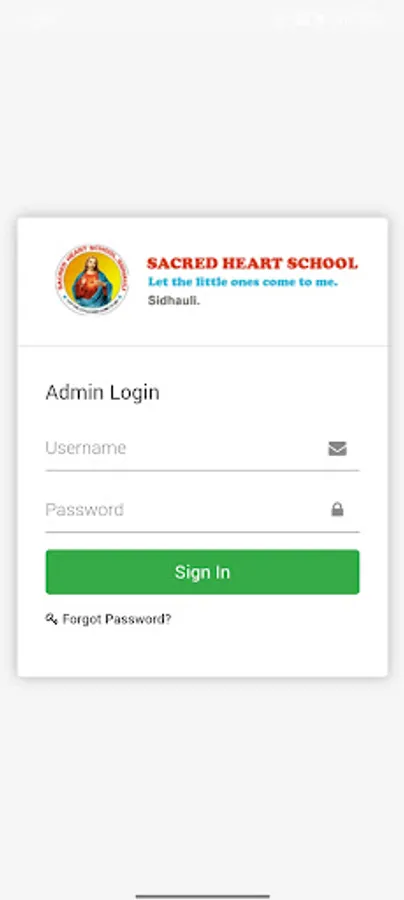Image resolution: width=404 pixels, height=900 pixels.
Task: Tap the red SACRED HEART SCHOOL title
Action: coord(252,263)
